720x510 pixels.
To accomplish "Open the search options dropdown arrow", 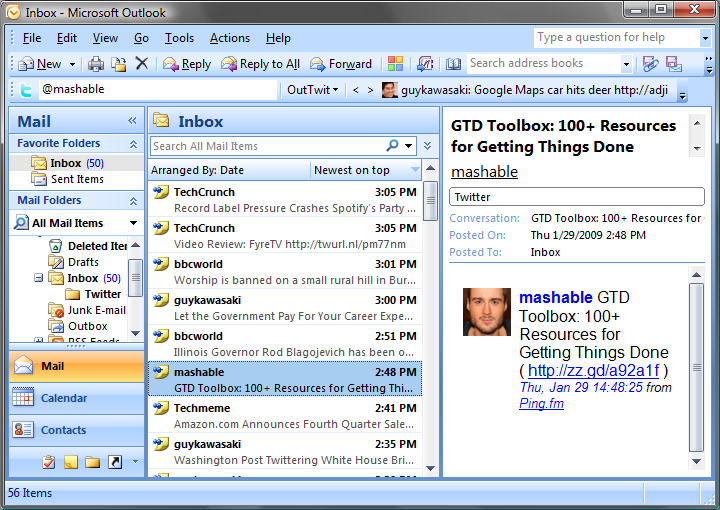I will pyautogui.click(x=409, y=146).
